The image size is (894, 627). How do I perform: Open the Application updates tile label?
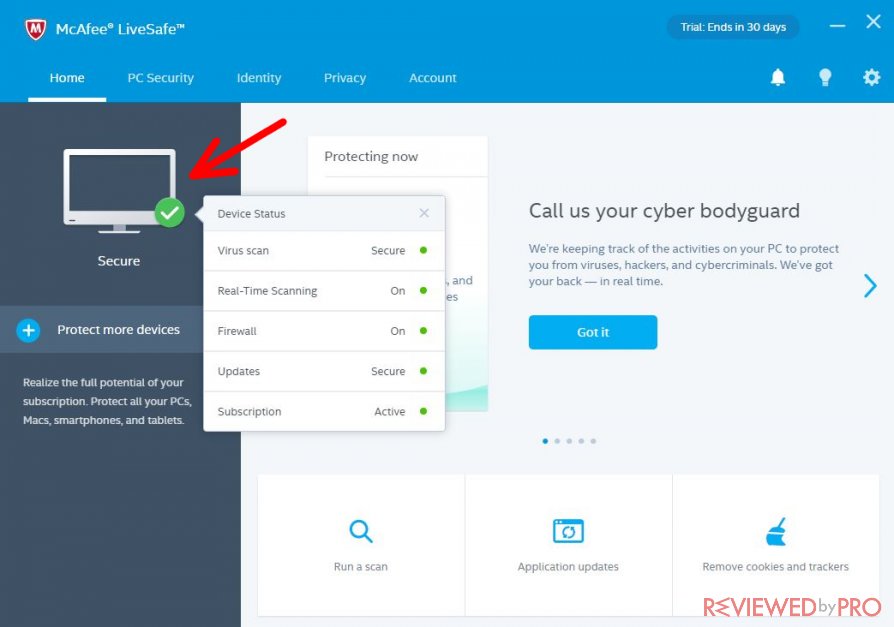pyautogui.click(x=568, y=567)
